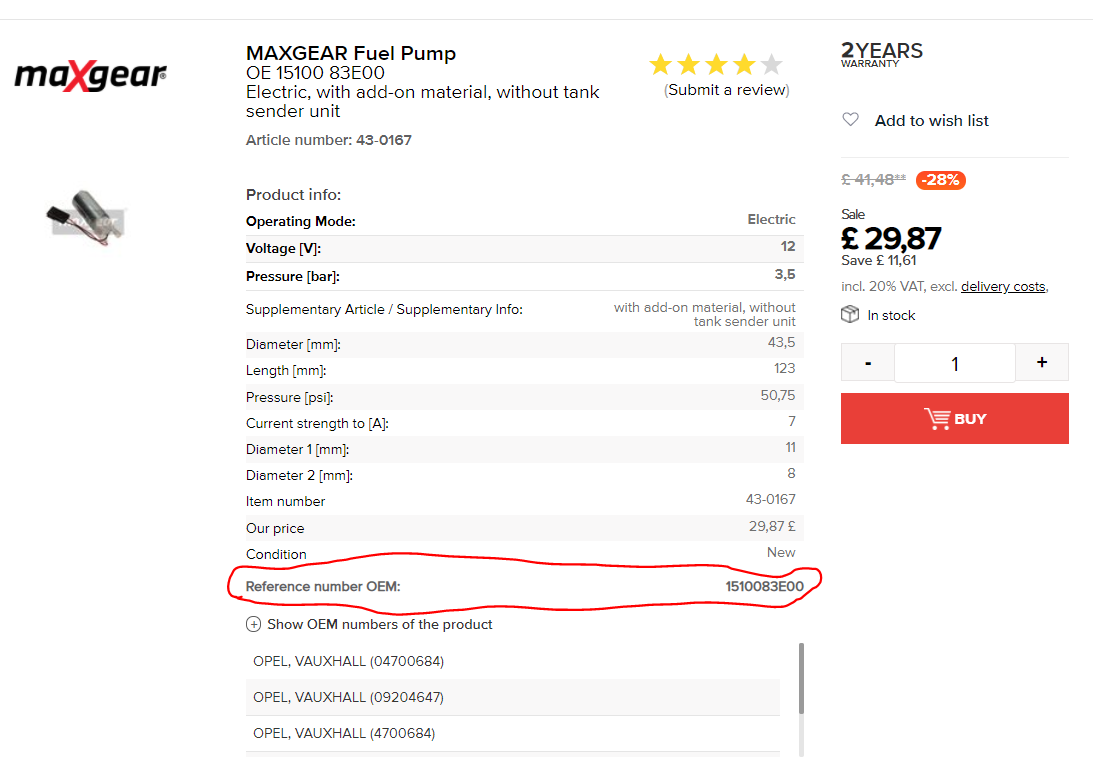Screen dimensions: 1100x767
Task: Click the quantity input field
Action: 954,364
